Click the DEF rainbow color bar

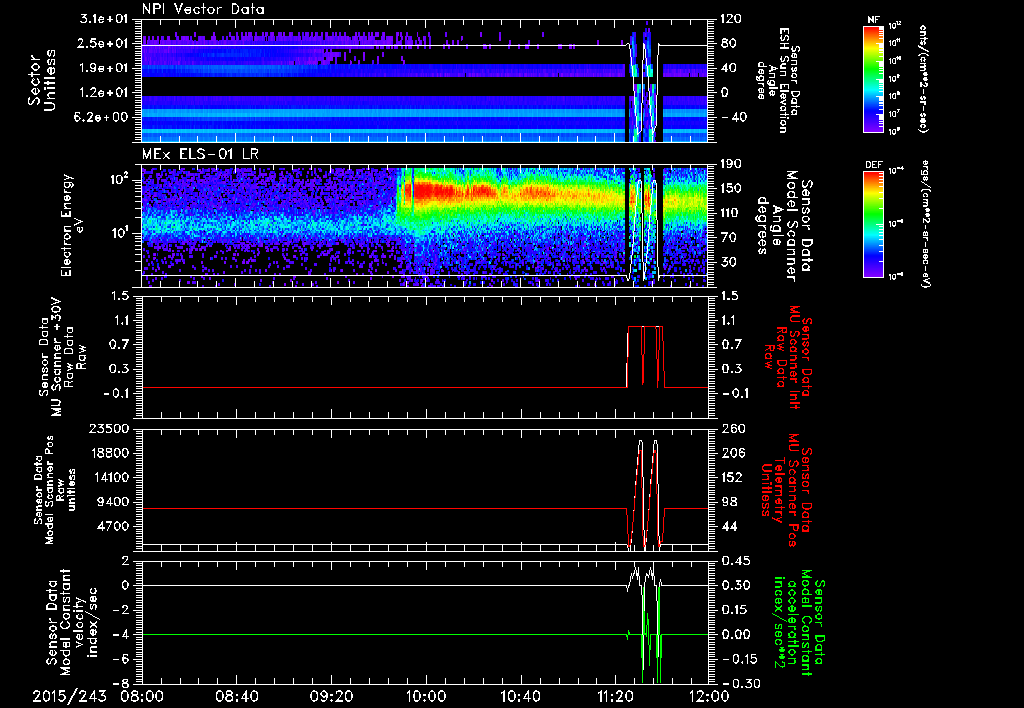(x=872, y=225)
